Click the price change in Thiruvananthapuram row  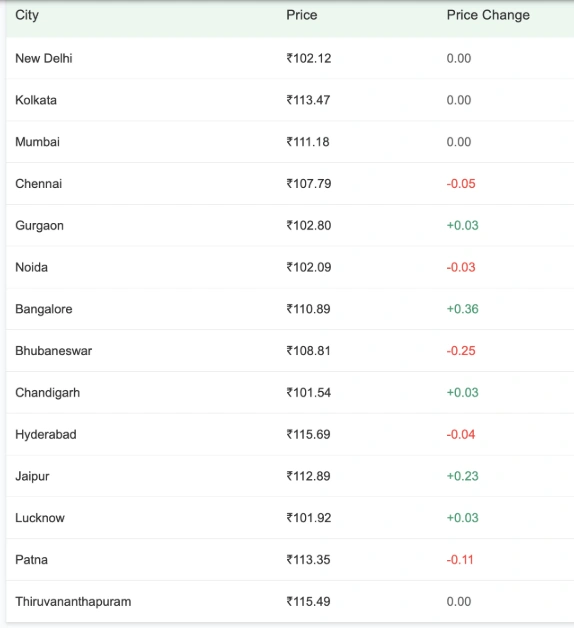[459, 602]
